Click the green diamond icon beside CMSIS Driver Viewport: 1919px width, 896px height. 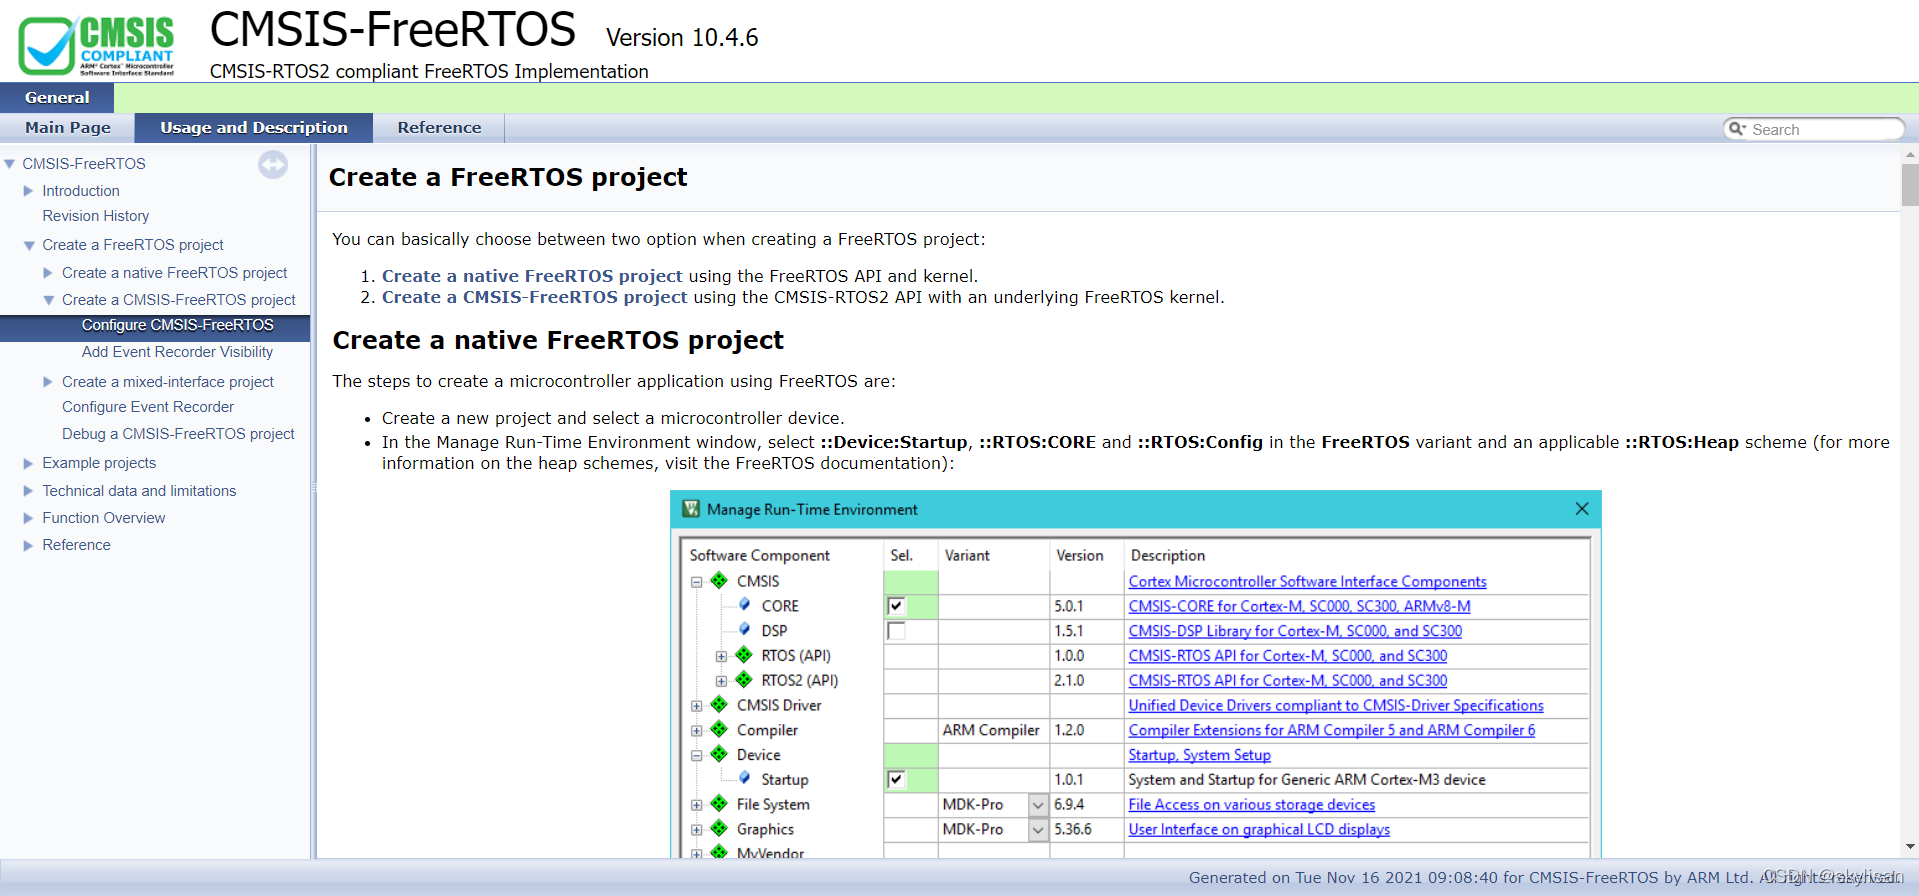click(x=719, y=704)
